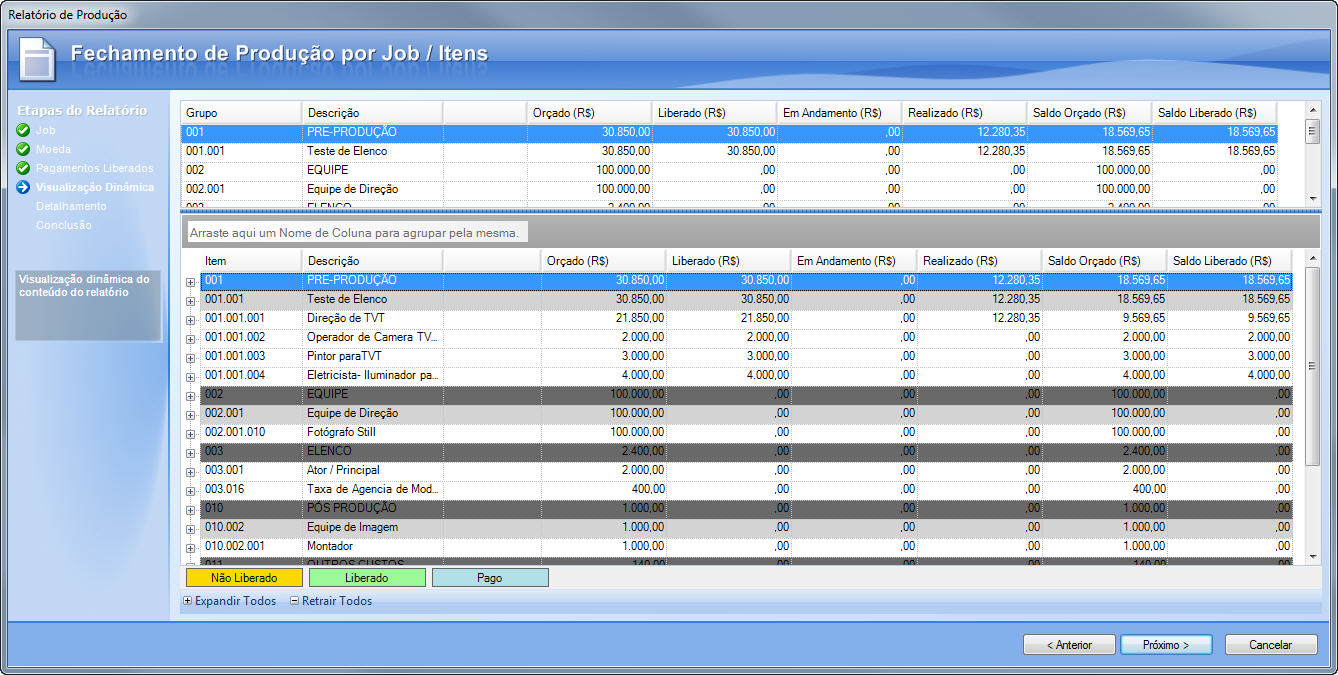The image size is (1338, 675).
Task: Expand row 001.001.002 Operador de Camera
Action: pos(190,338)
